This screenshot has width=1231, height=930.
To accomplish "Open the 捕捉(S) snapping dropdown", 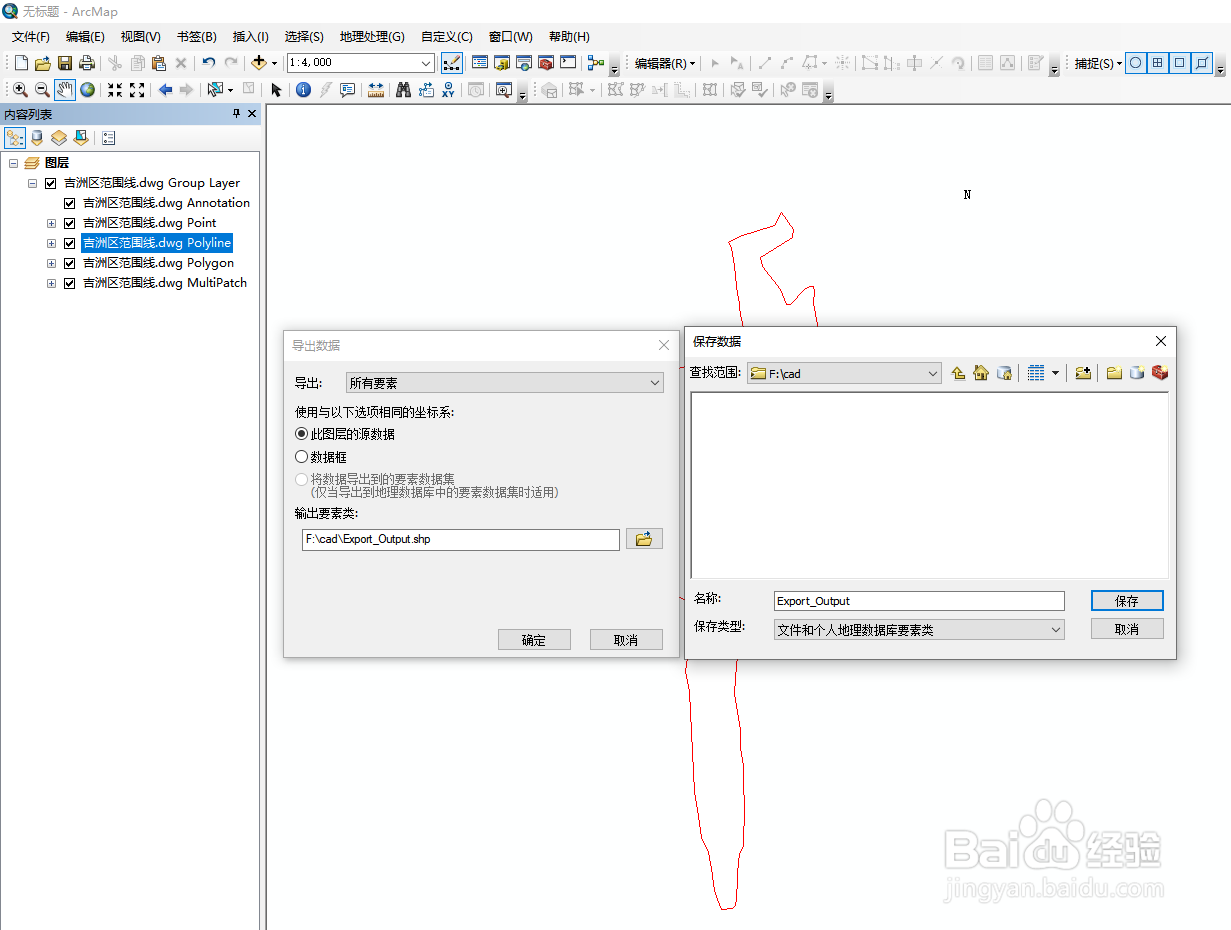I will 1098,63.
